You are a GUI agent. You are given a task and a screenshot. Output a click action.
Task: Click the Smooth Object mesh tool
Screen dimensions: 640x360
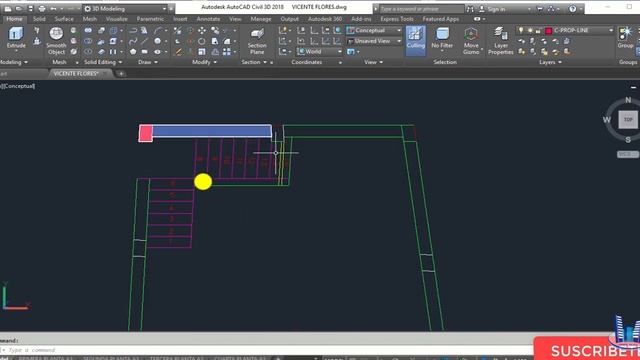tap(56, 40)
